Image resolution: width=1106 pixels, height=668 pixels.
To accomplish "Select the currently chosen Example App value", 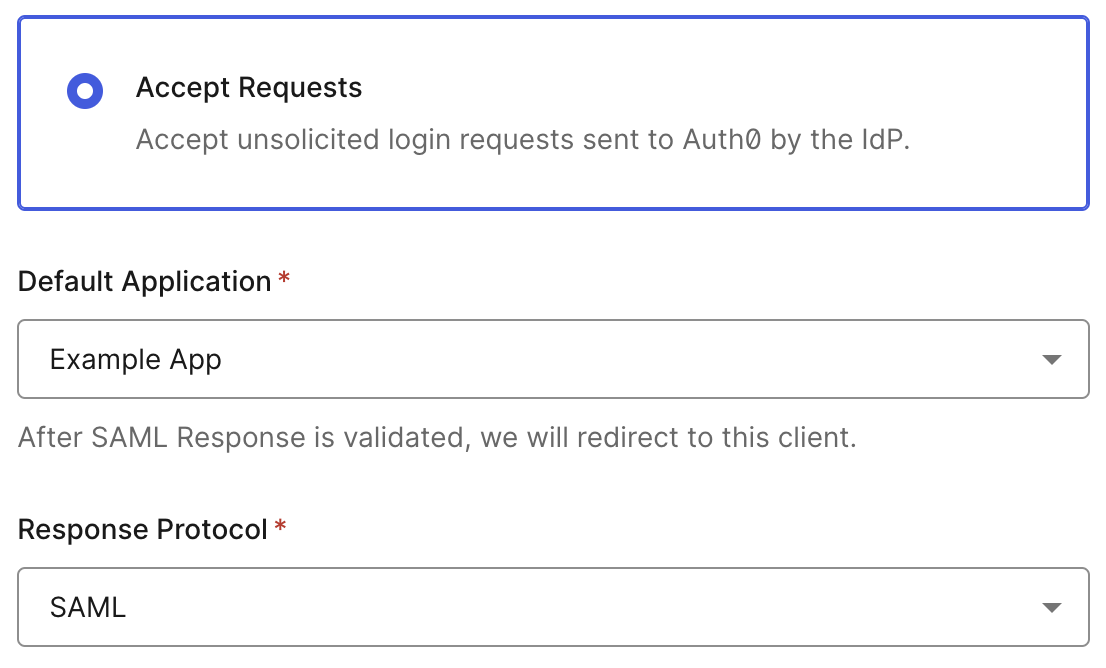I will 137,359.
